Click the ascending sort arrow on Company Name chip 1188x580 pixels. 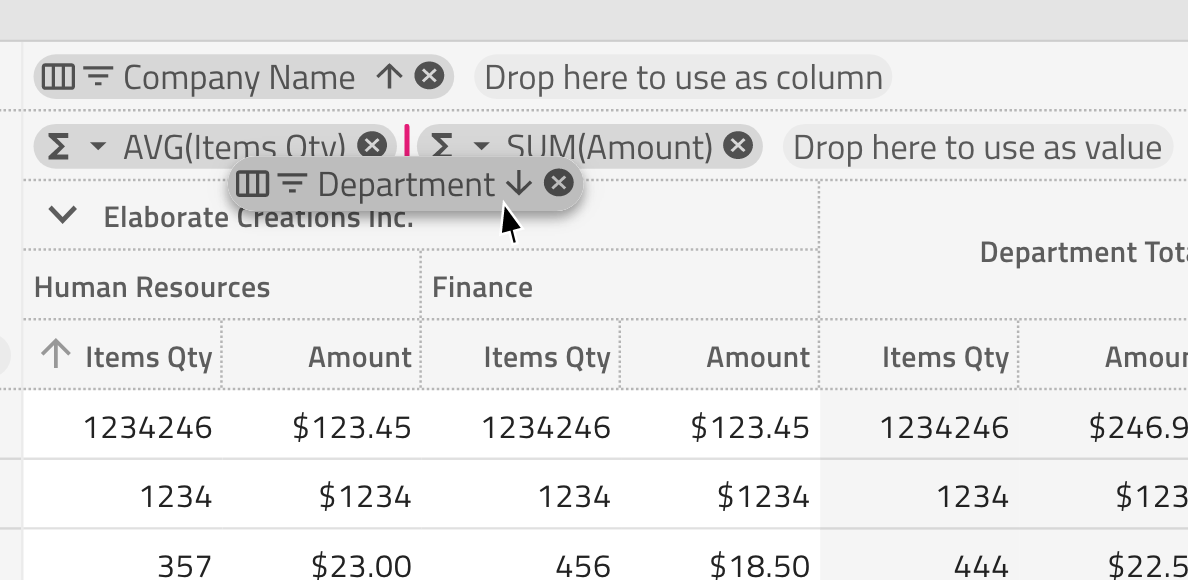tap(389, 76)
